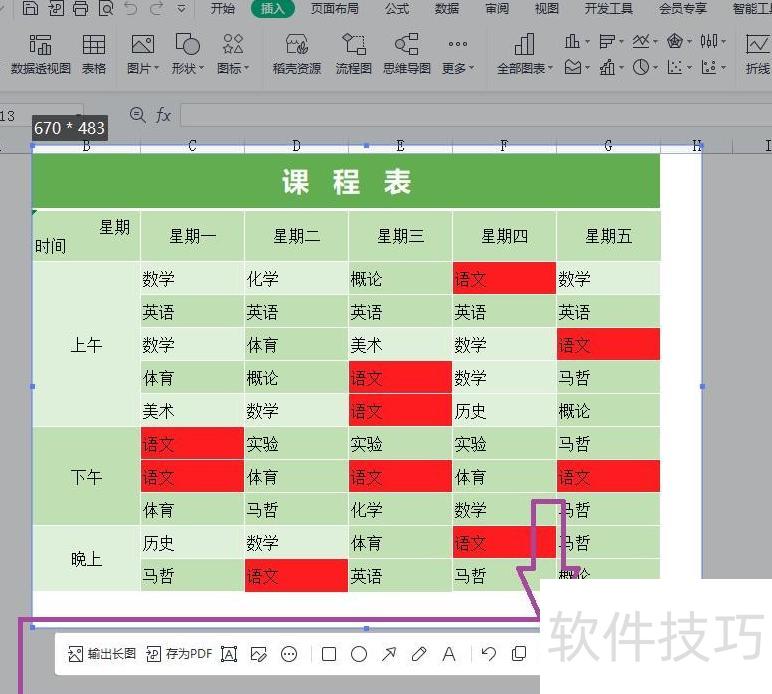Image resolution: width=772 pixels, height=694 pixels.
Task: Click the Save icon in quick access toolbar
Action: tap(31, 8)
